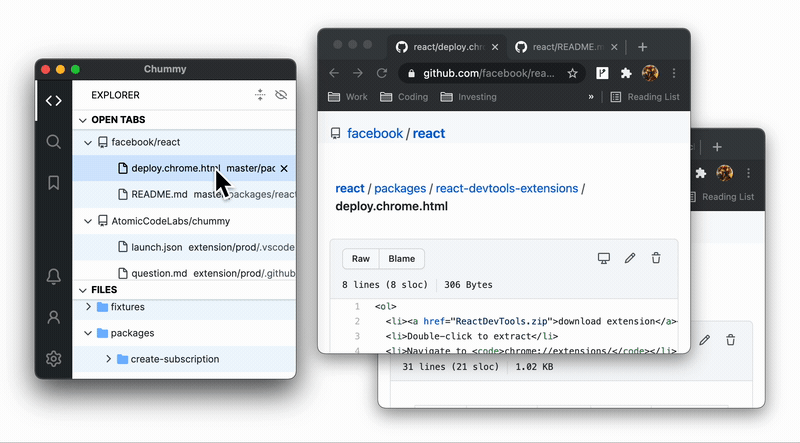Viewport: 800px width, 443px height.
Task: Show more bookmarks via double chevron
Action: (x=591, y=97)
